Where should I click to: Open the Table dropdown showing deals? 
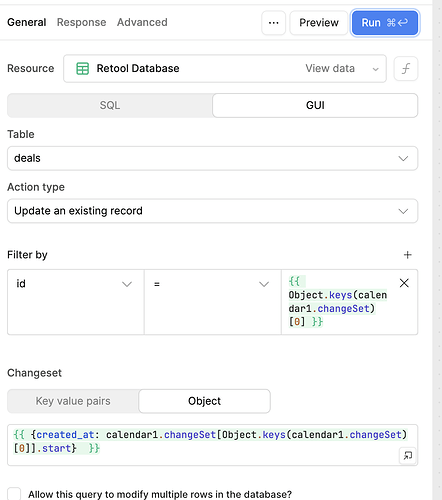pos(212,158)
